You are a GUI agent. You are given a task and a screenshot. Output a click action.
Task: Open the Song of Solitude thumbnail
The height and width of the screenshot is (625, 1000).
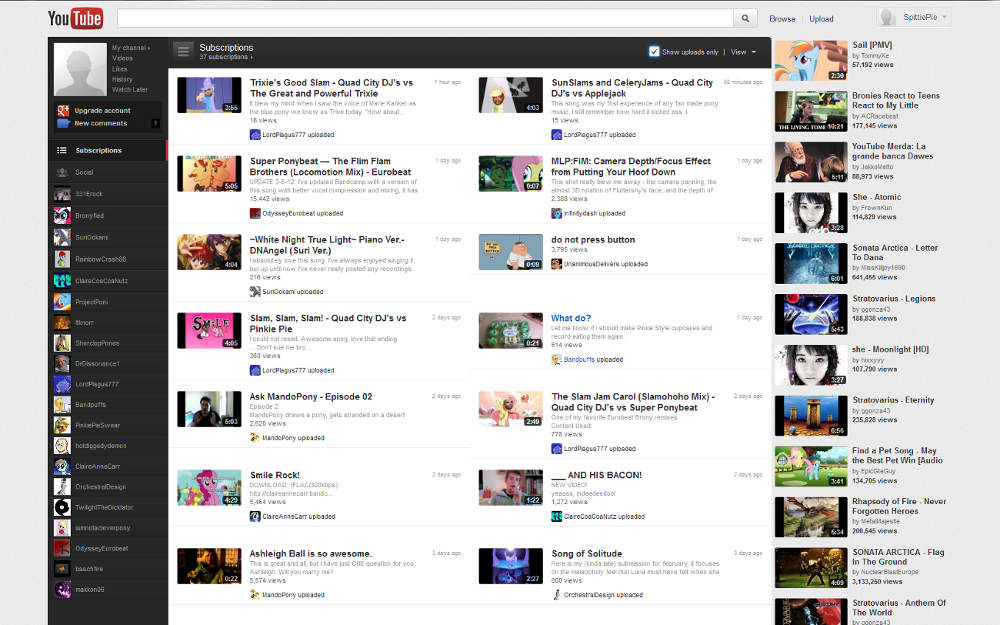pyautogui.click(x=511, y=566)
